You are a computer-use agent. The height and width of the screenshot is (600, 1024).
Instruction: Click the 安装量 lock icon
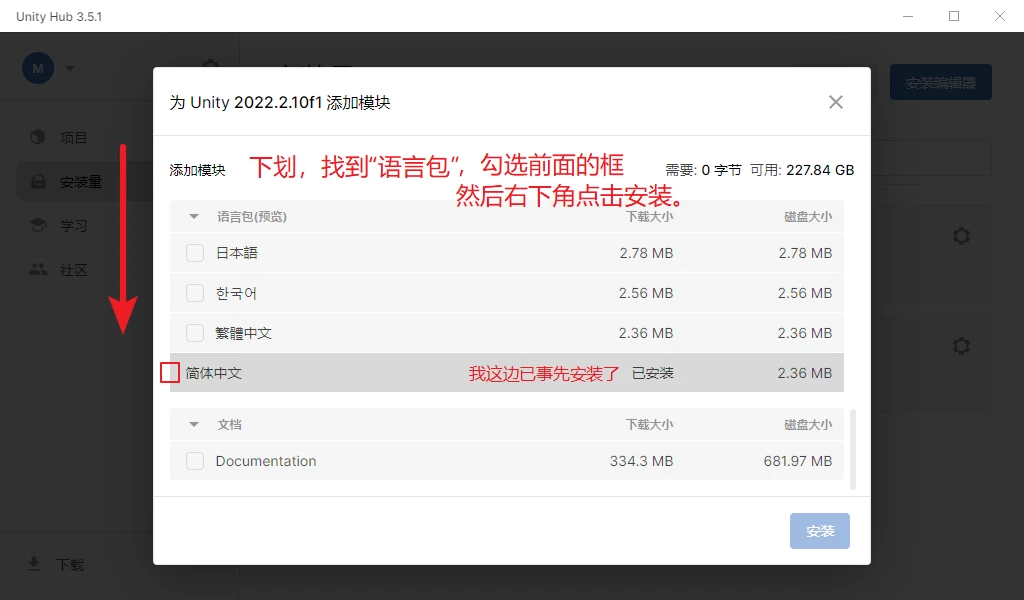(x=38, y=182)
